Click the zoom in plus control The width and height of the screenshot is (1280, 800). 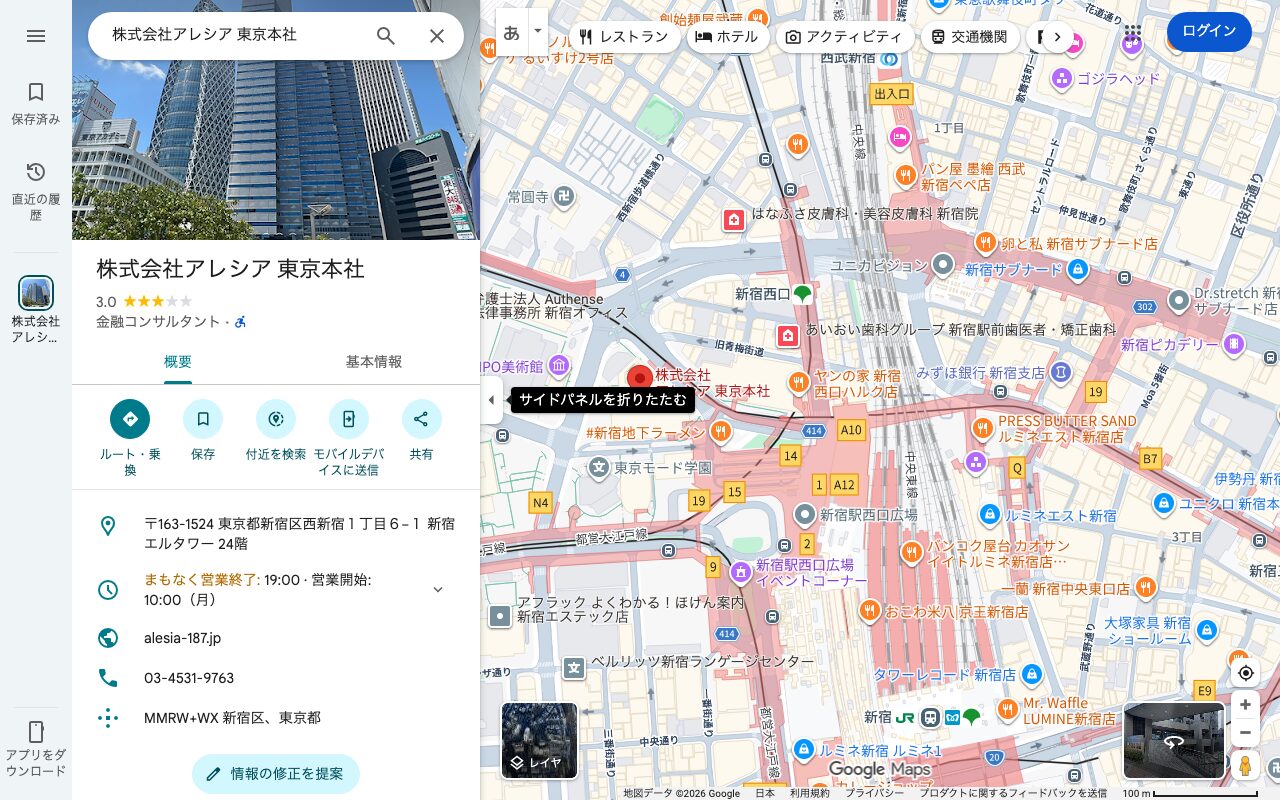pos(1245,705)
